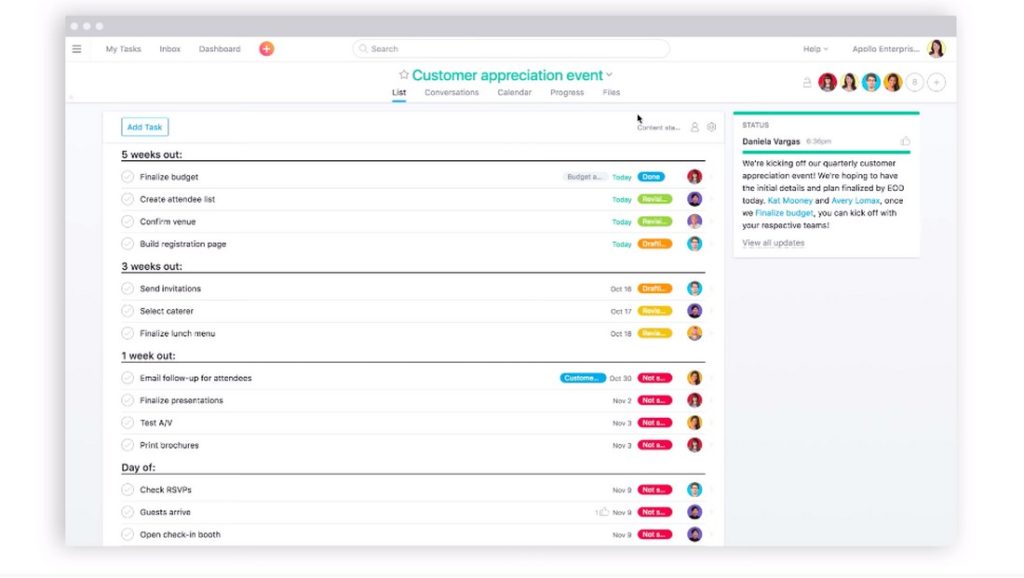
Task: Open View all updates link
Action: [773, 242]
